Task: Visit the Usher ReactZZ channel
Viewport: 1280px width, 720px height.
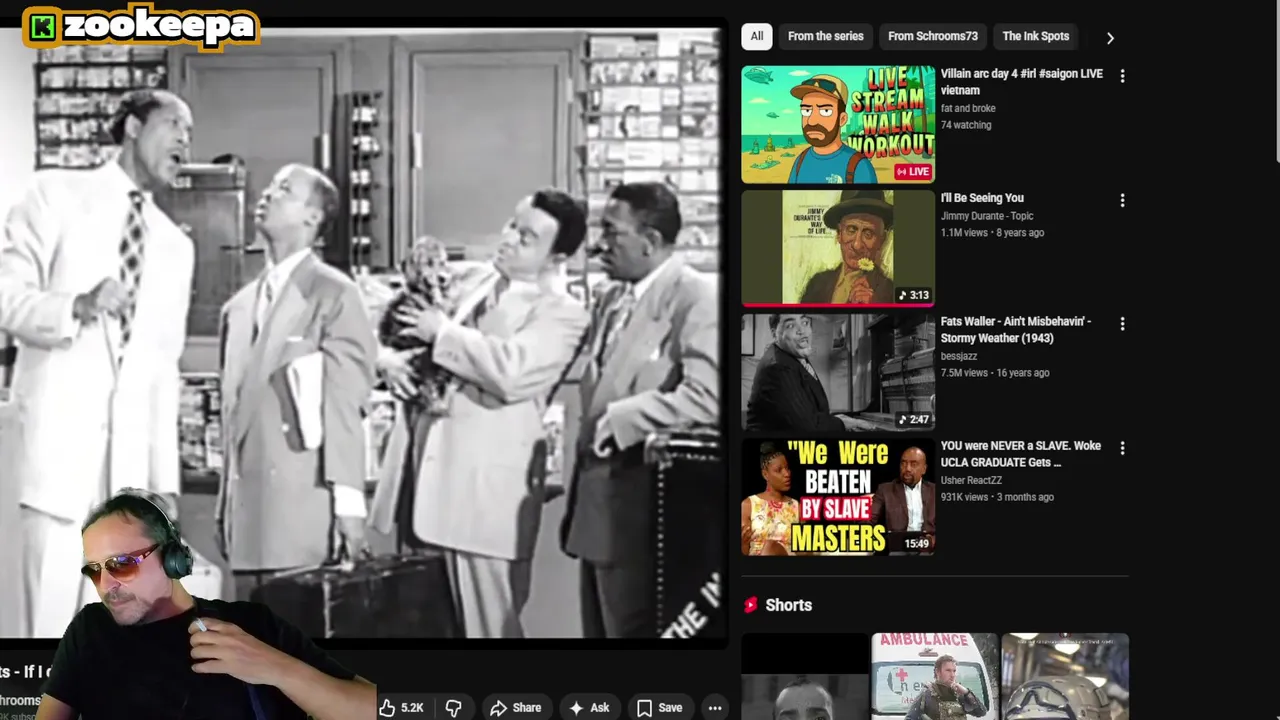Action: tap(971, 480)
